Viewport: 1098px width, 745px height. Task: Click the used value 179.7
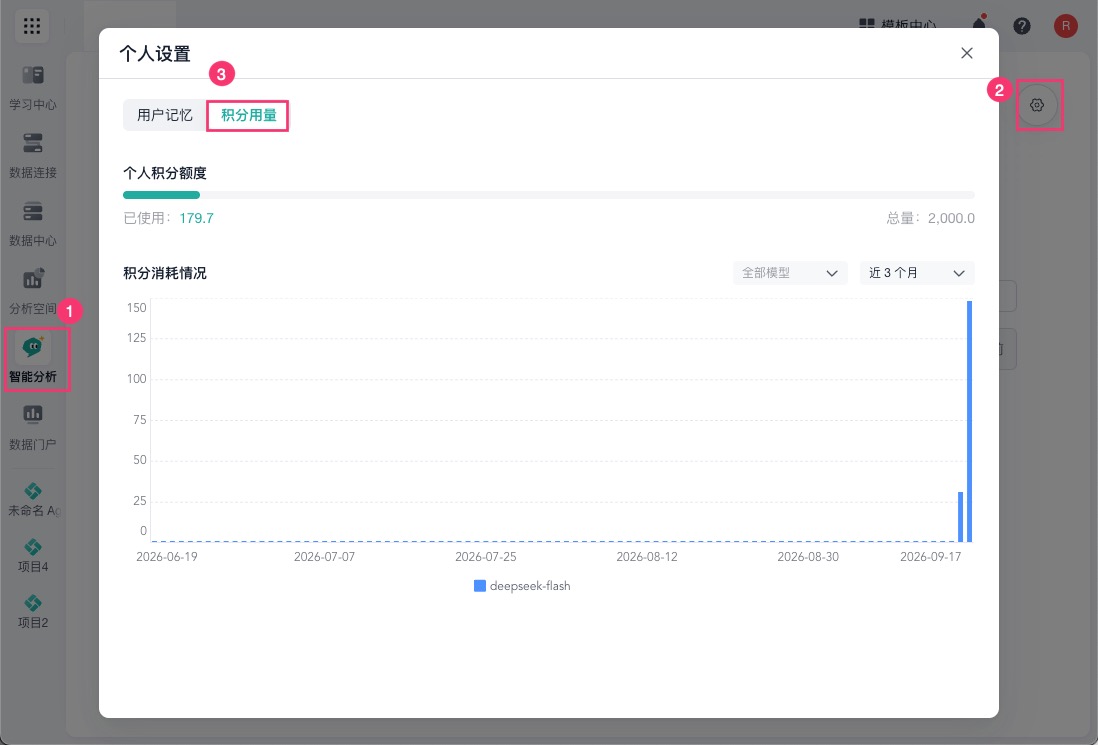(x=196, y=218)
